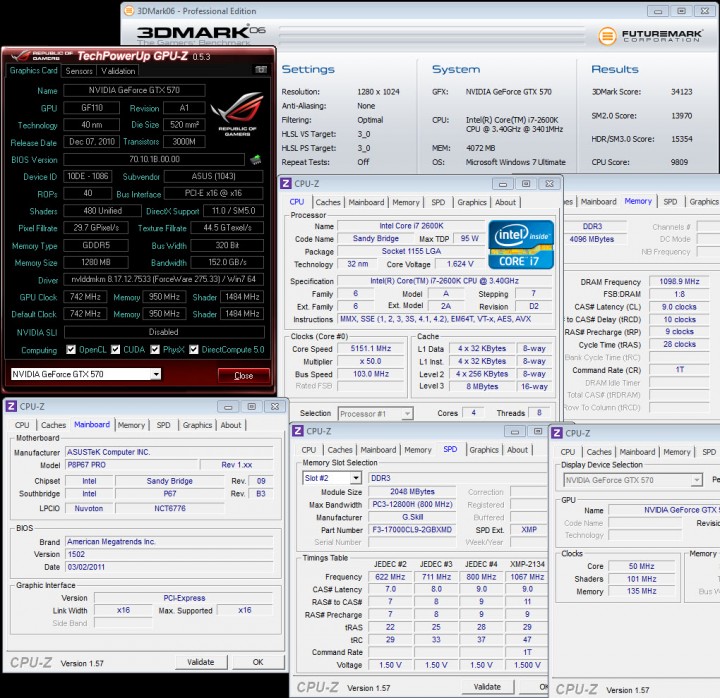Click the Close button in GPU-Z
The image size is (720, 698).
(x=243, y=376)
